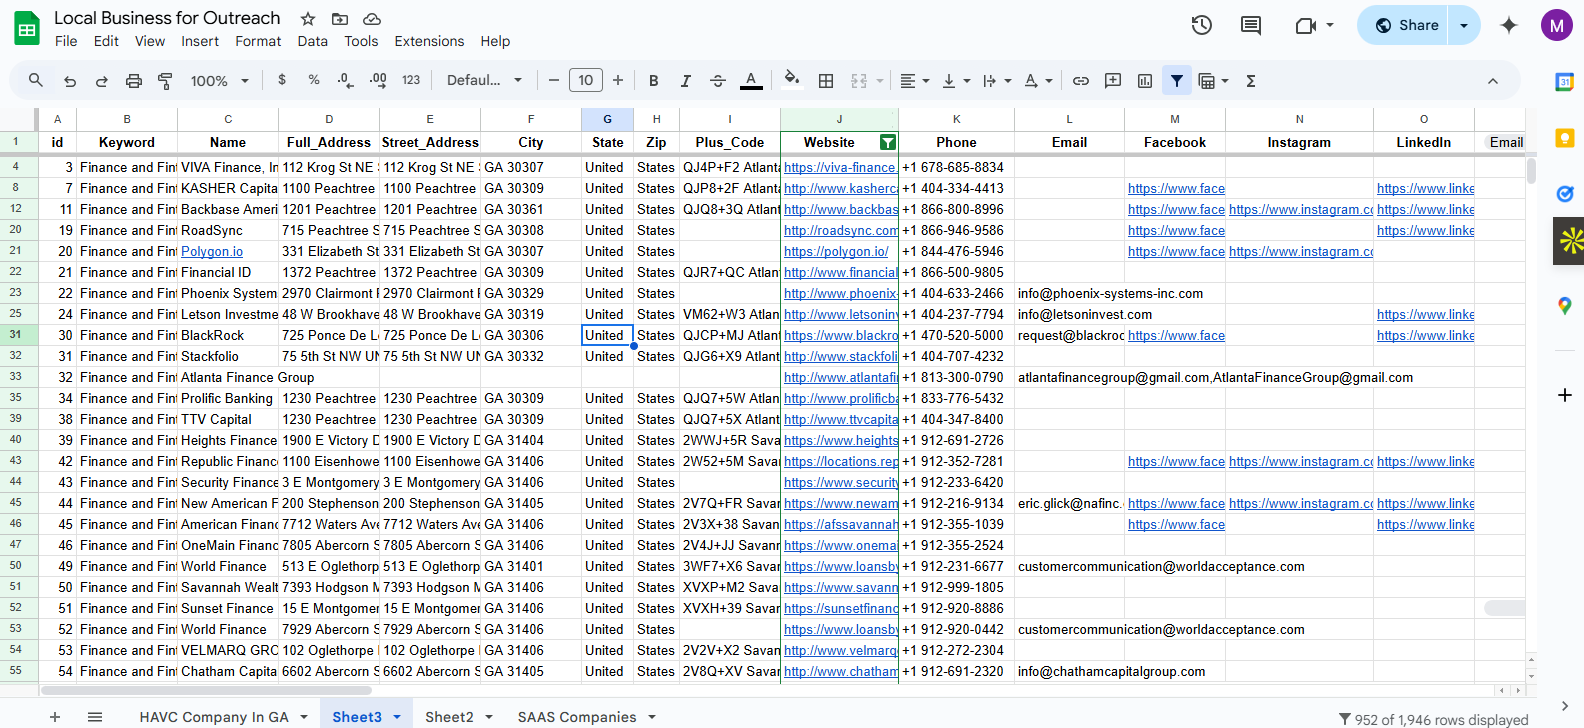This screenshot has width=1584, height=728.
Task: Activate the paint format tool
Action: [x=165, y=81]
